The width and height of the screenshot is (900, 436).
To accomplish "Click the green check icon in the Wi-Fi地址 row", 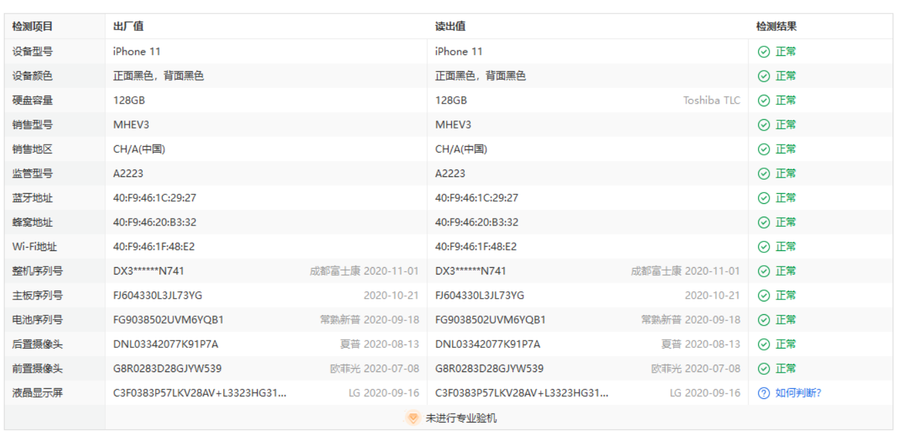I will pyautogui.click(x=763, y=247).
